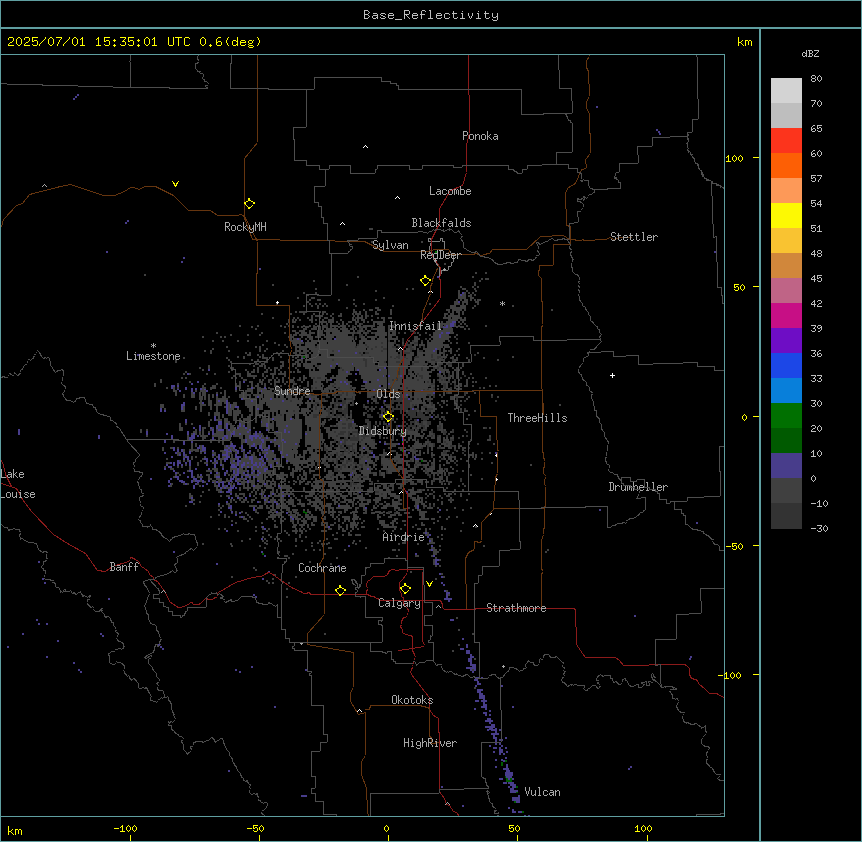Pick the white 70-80 dBZ legend swatch
This screenshot has height=842, width=862.
point(786,91)
